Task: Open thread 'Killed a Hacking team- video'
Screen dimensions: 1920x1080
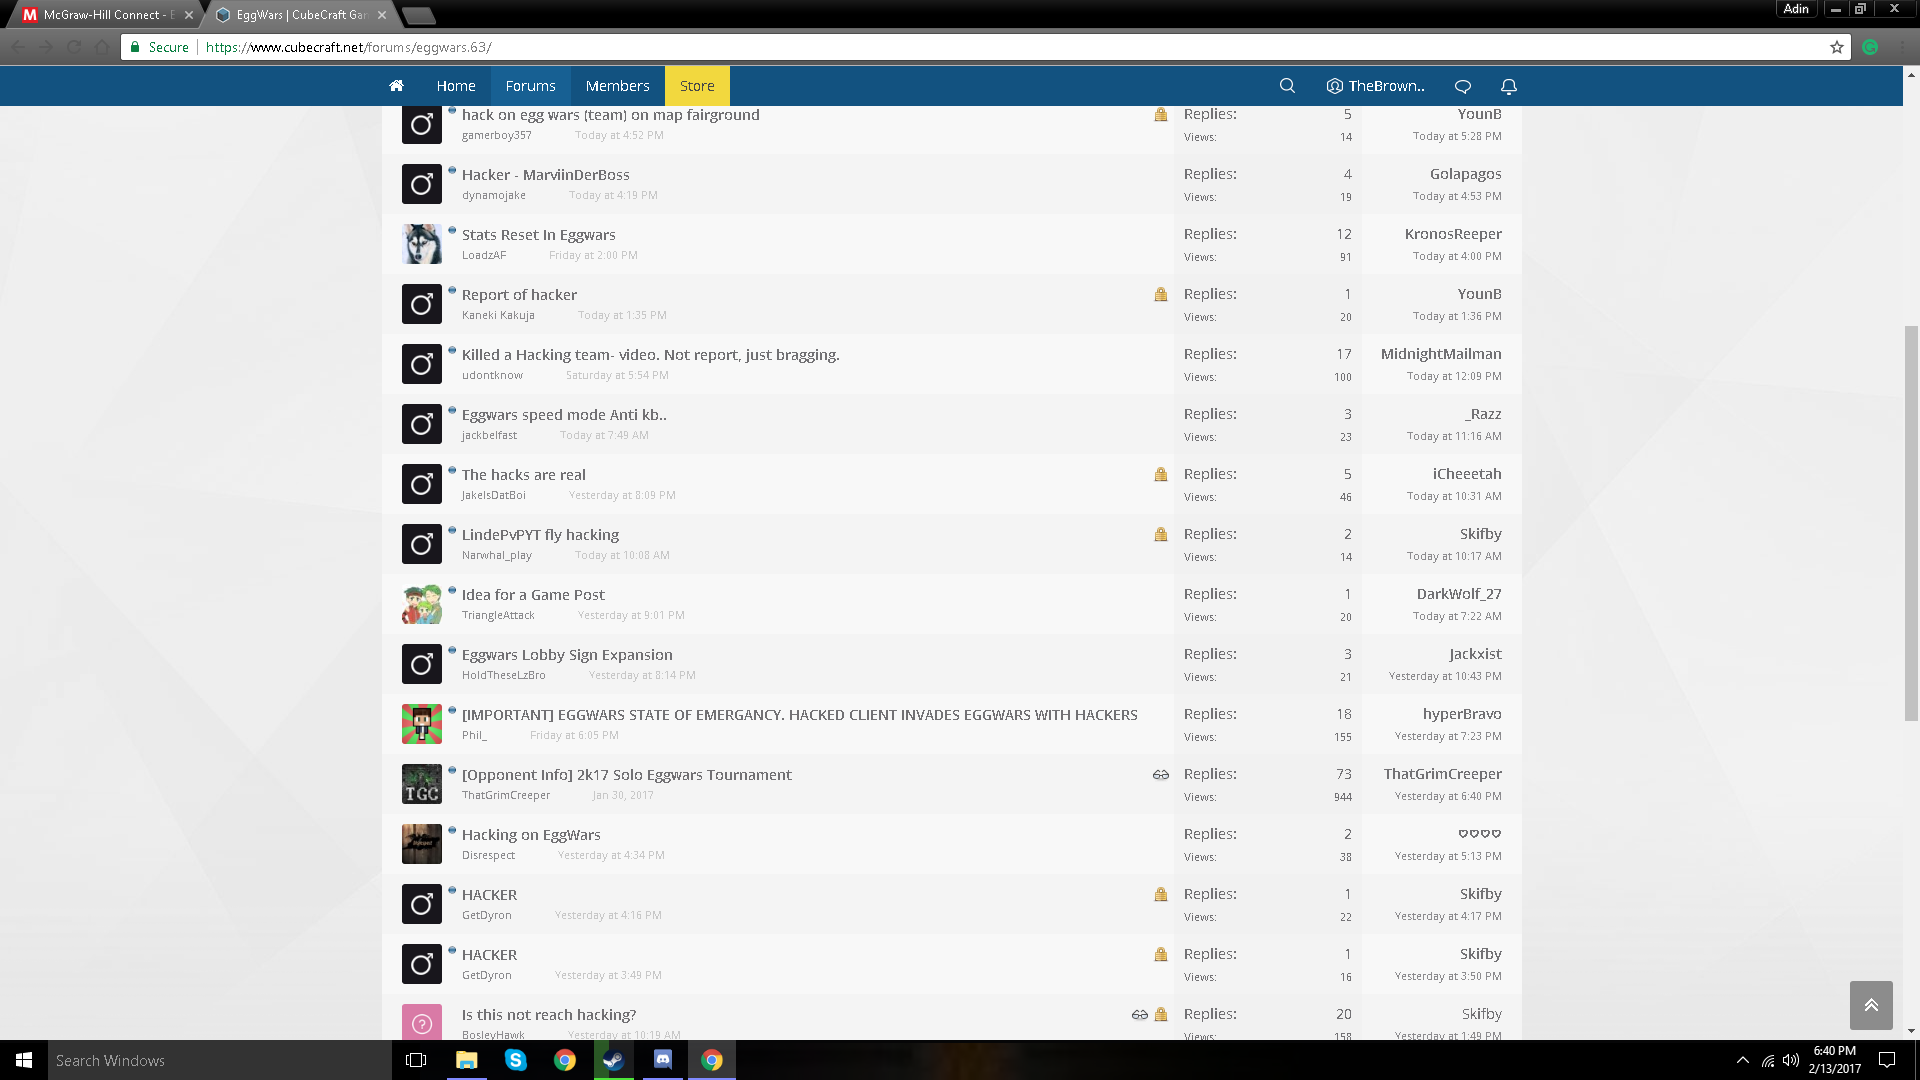Action: tap(651, 355)
